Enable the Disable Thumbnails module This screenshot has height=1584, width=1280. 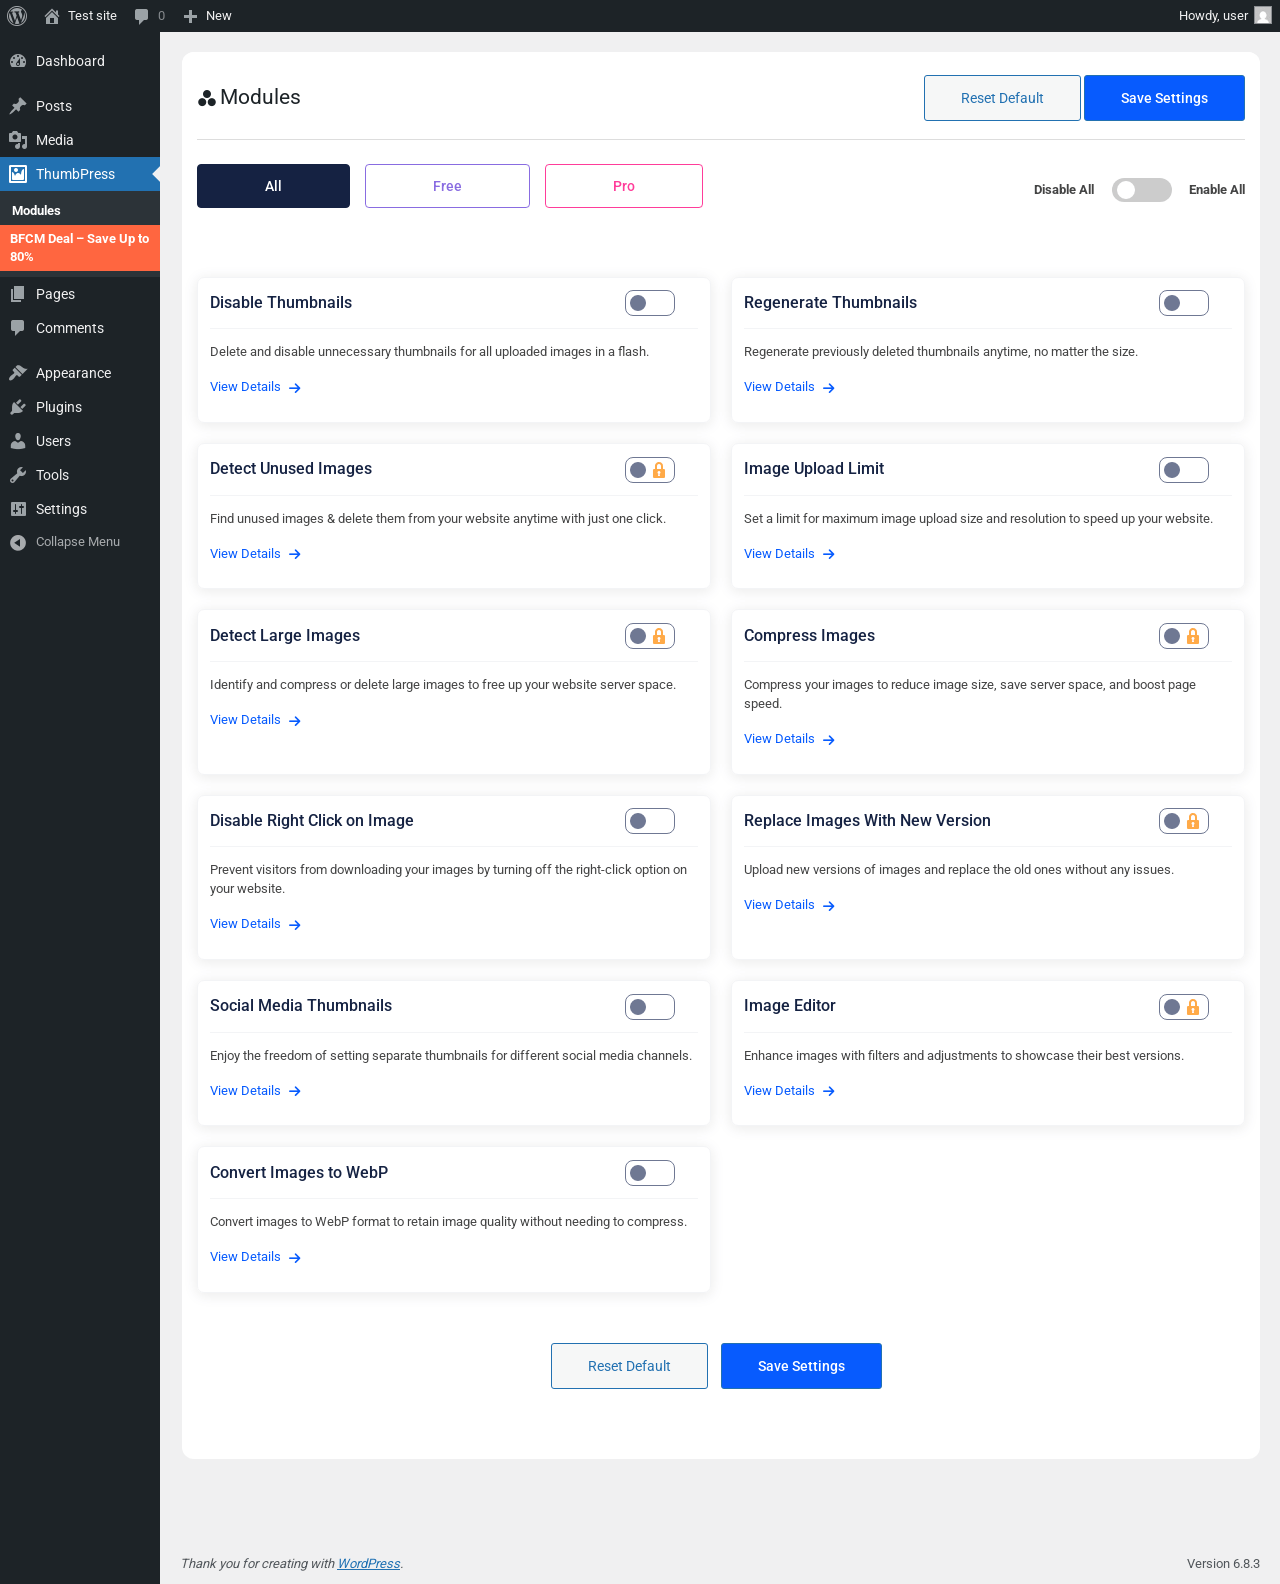(650, 303)
